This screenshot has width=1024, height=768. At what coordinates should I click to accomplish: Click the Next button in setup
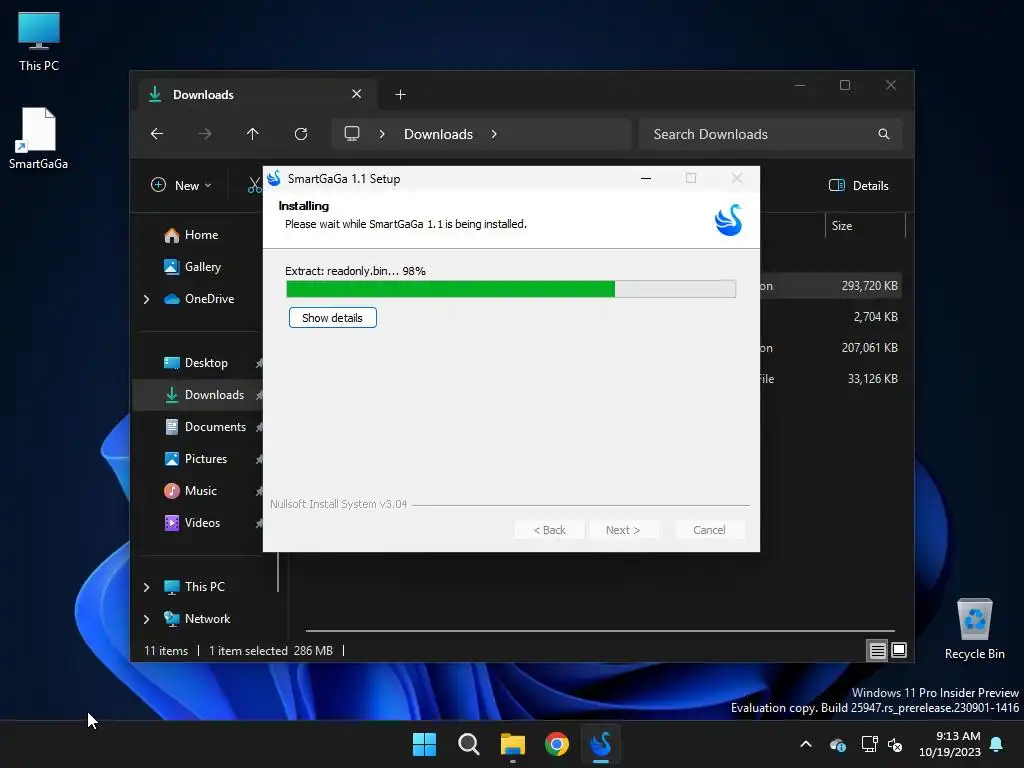pos(623,530)
